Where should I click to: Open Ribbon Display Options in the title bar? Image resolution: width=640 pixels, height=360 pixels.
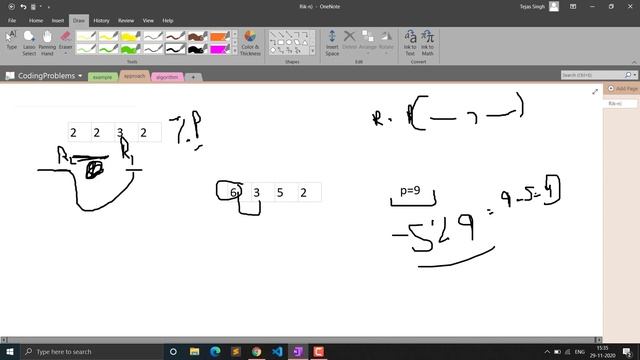[573, 7]
